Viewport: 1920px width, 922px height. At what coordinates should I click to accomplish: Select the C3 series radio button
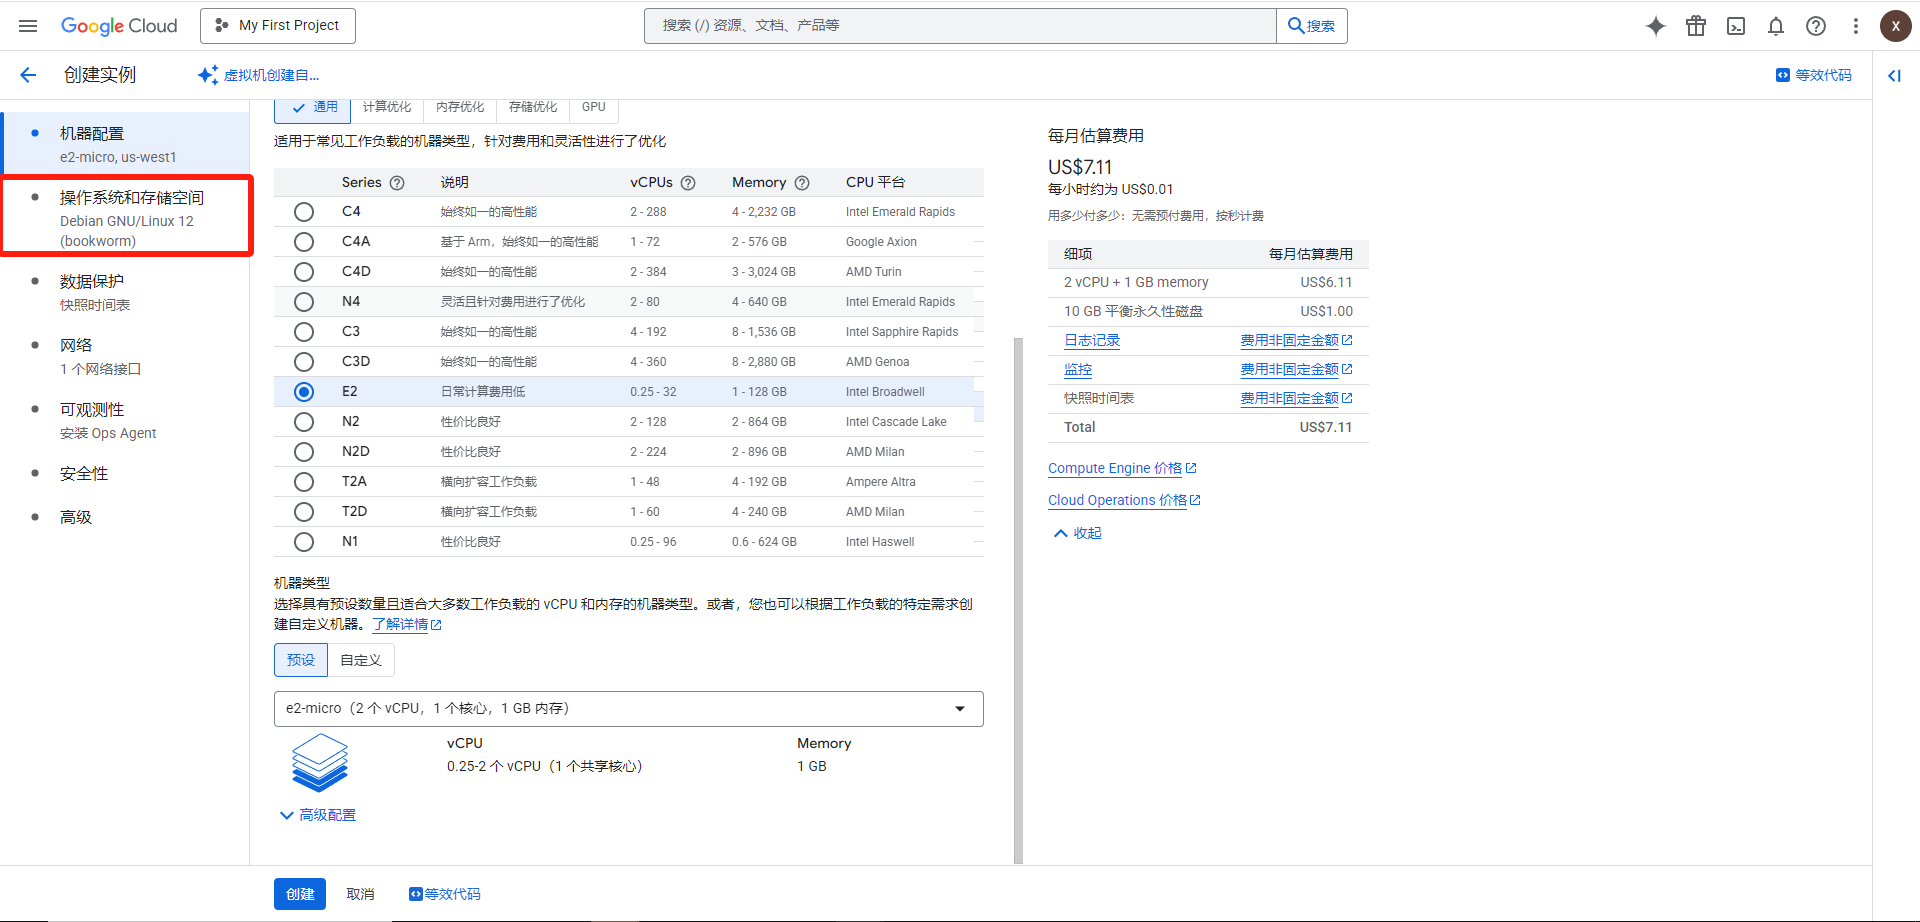tap(304, 332)
